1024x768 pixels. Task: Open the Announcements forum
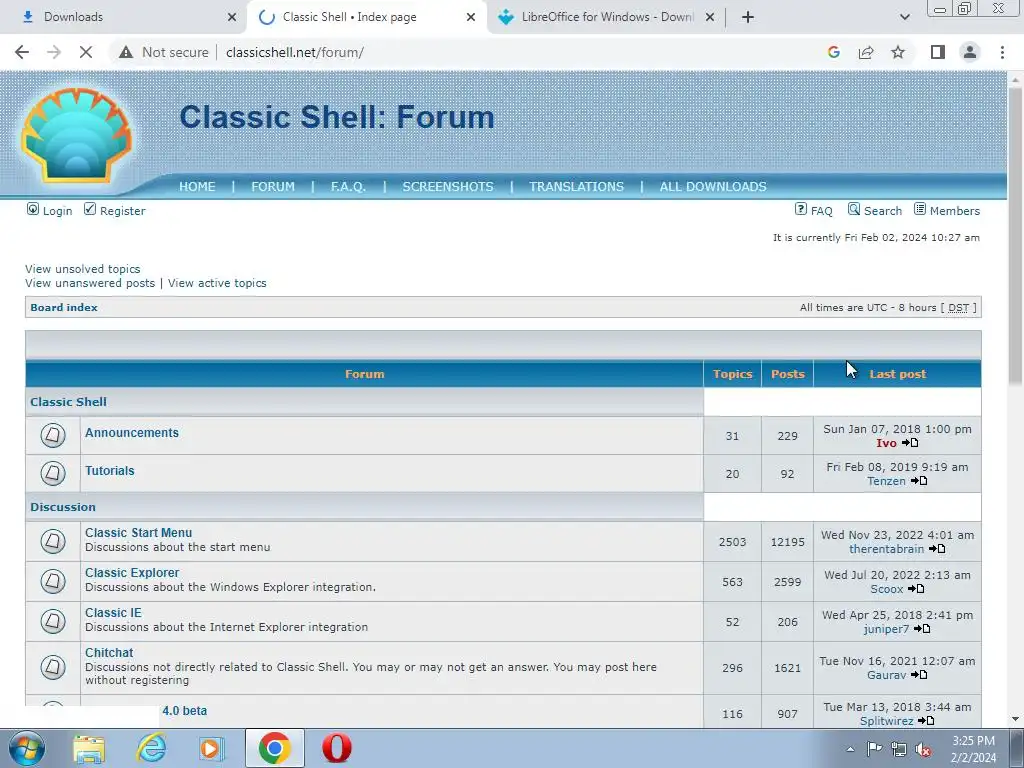132,433
